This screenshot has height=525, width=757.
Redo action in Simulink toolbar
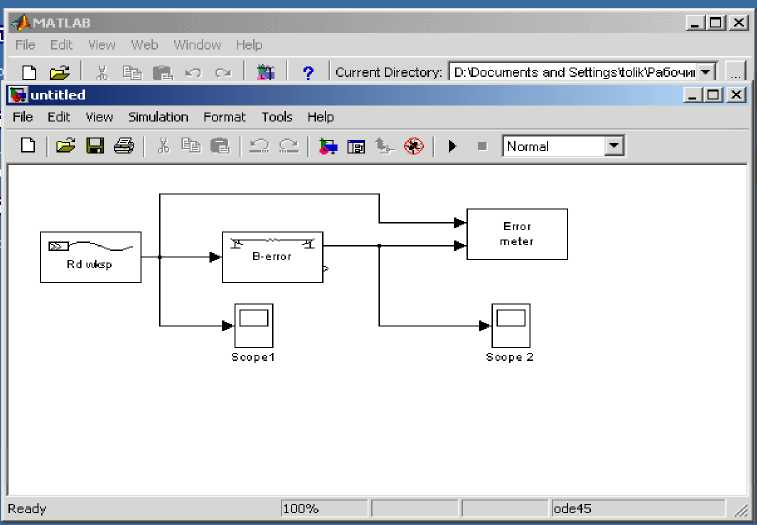[x=289, y=145]
